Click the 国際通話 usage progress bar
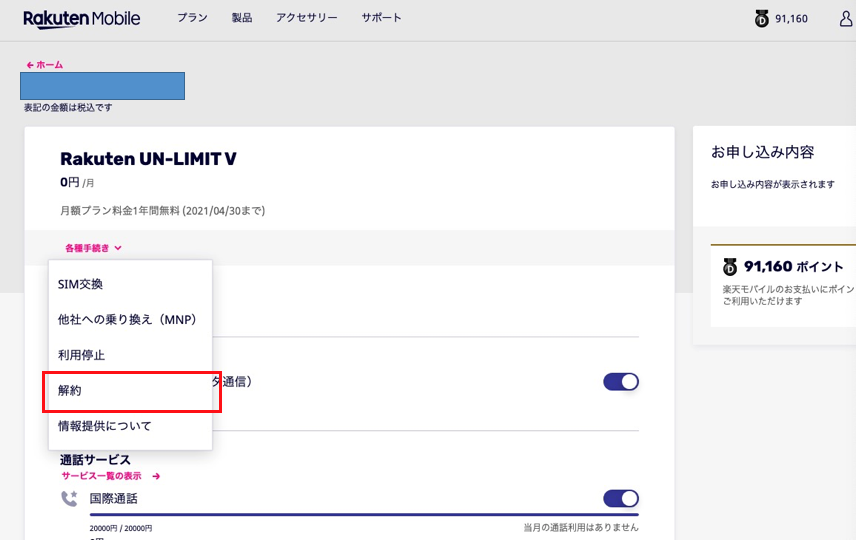The width and height of the screenshot is (856, 540). [364, 514]
